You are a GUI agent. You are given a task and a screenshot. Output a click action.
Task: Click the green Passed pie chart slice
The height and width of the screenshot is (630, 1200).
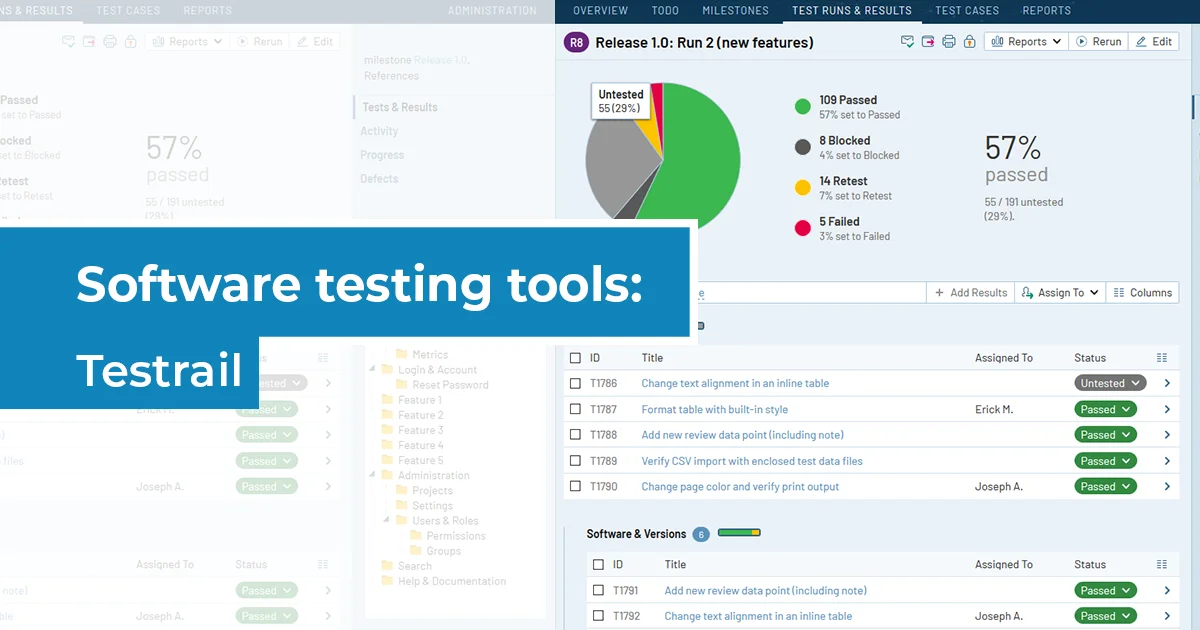[700, 160]
